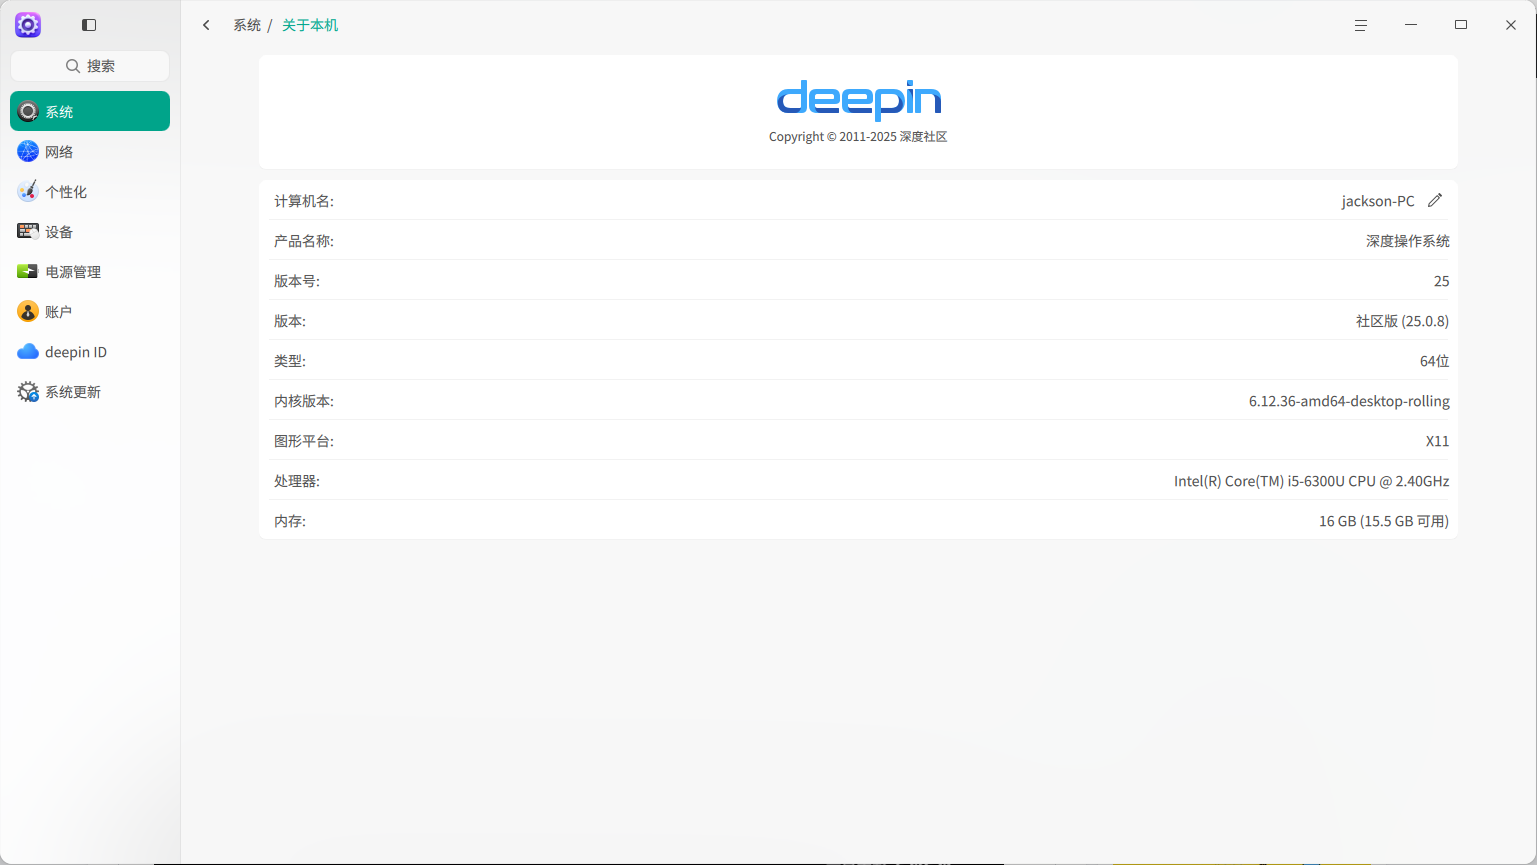
Task: Click the 设备 keyboard icon
Action: (x=28, y=231)
